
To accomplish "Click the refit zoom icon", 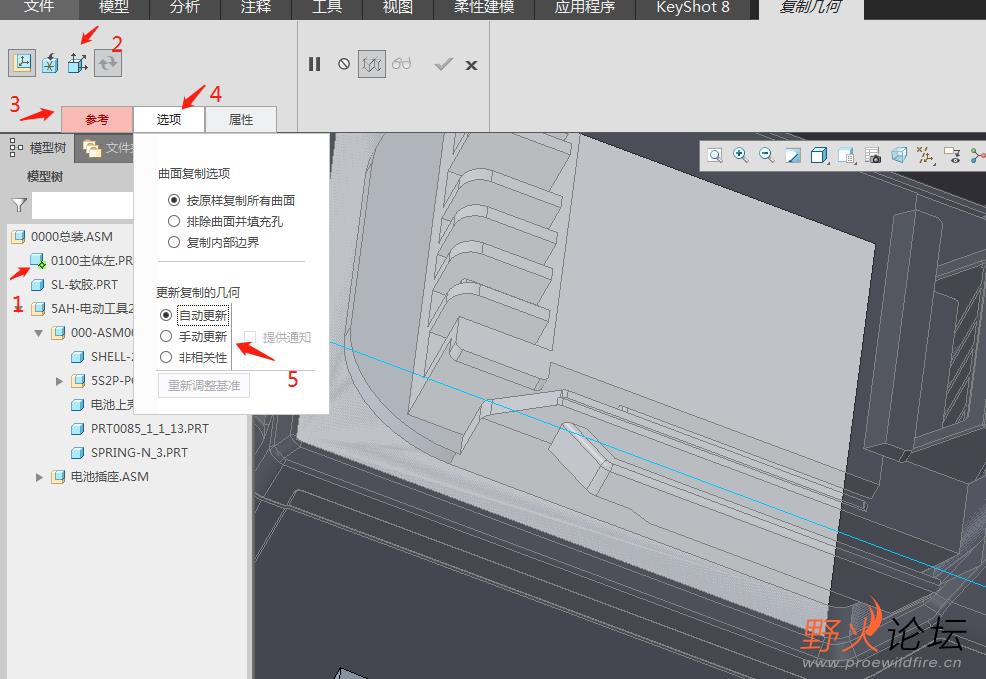I will coord(715,155).
